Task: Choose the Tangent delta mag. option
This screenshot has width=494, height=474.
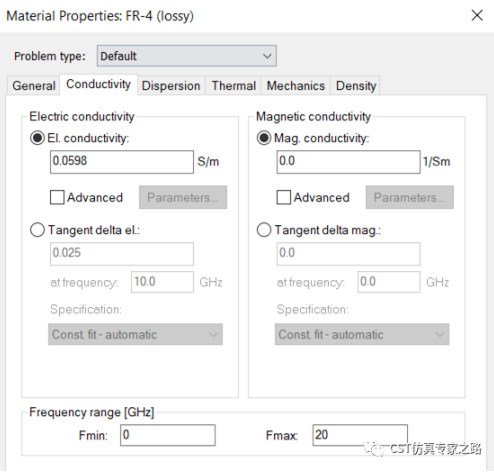Action: 264,230
